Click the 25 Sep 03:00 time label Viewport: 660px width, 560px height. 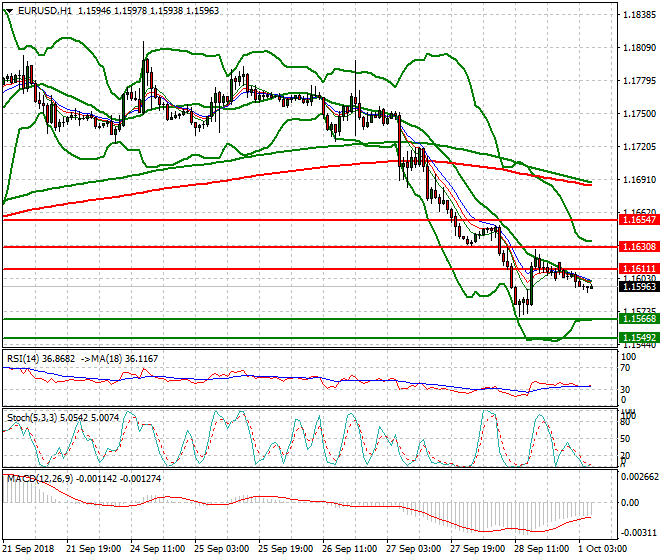pos(221,549)
